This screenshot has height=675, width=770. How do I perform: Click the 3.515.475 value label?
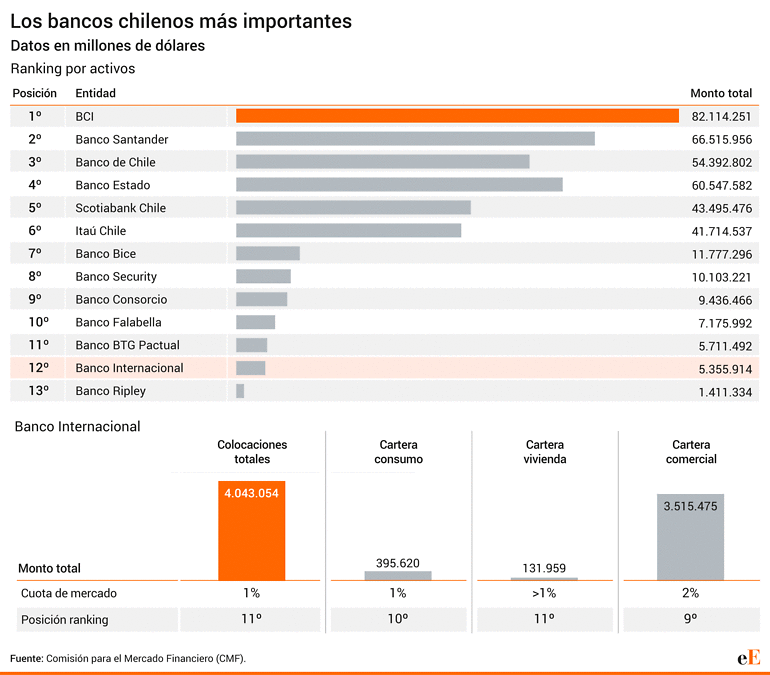[690, 506]
